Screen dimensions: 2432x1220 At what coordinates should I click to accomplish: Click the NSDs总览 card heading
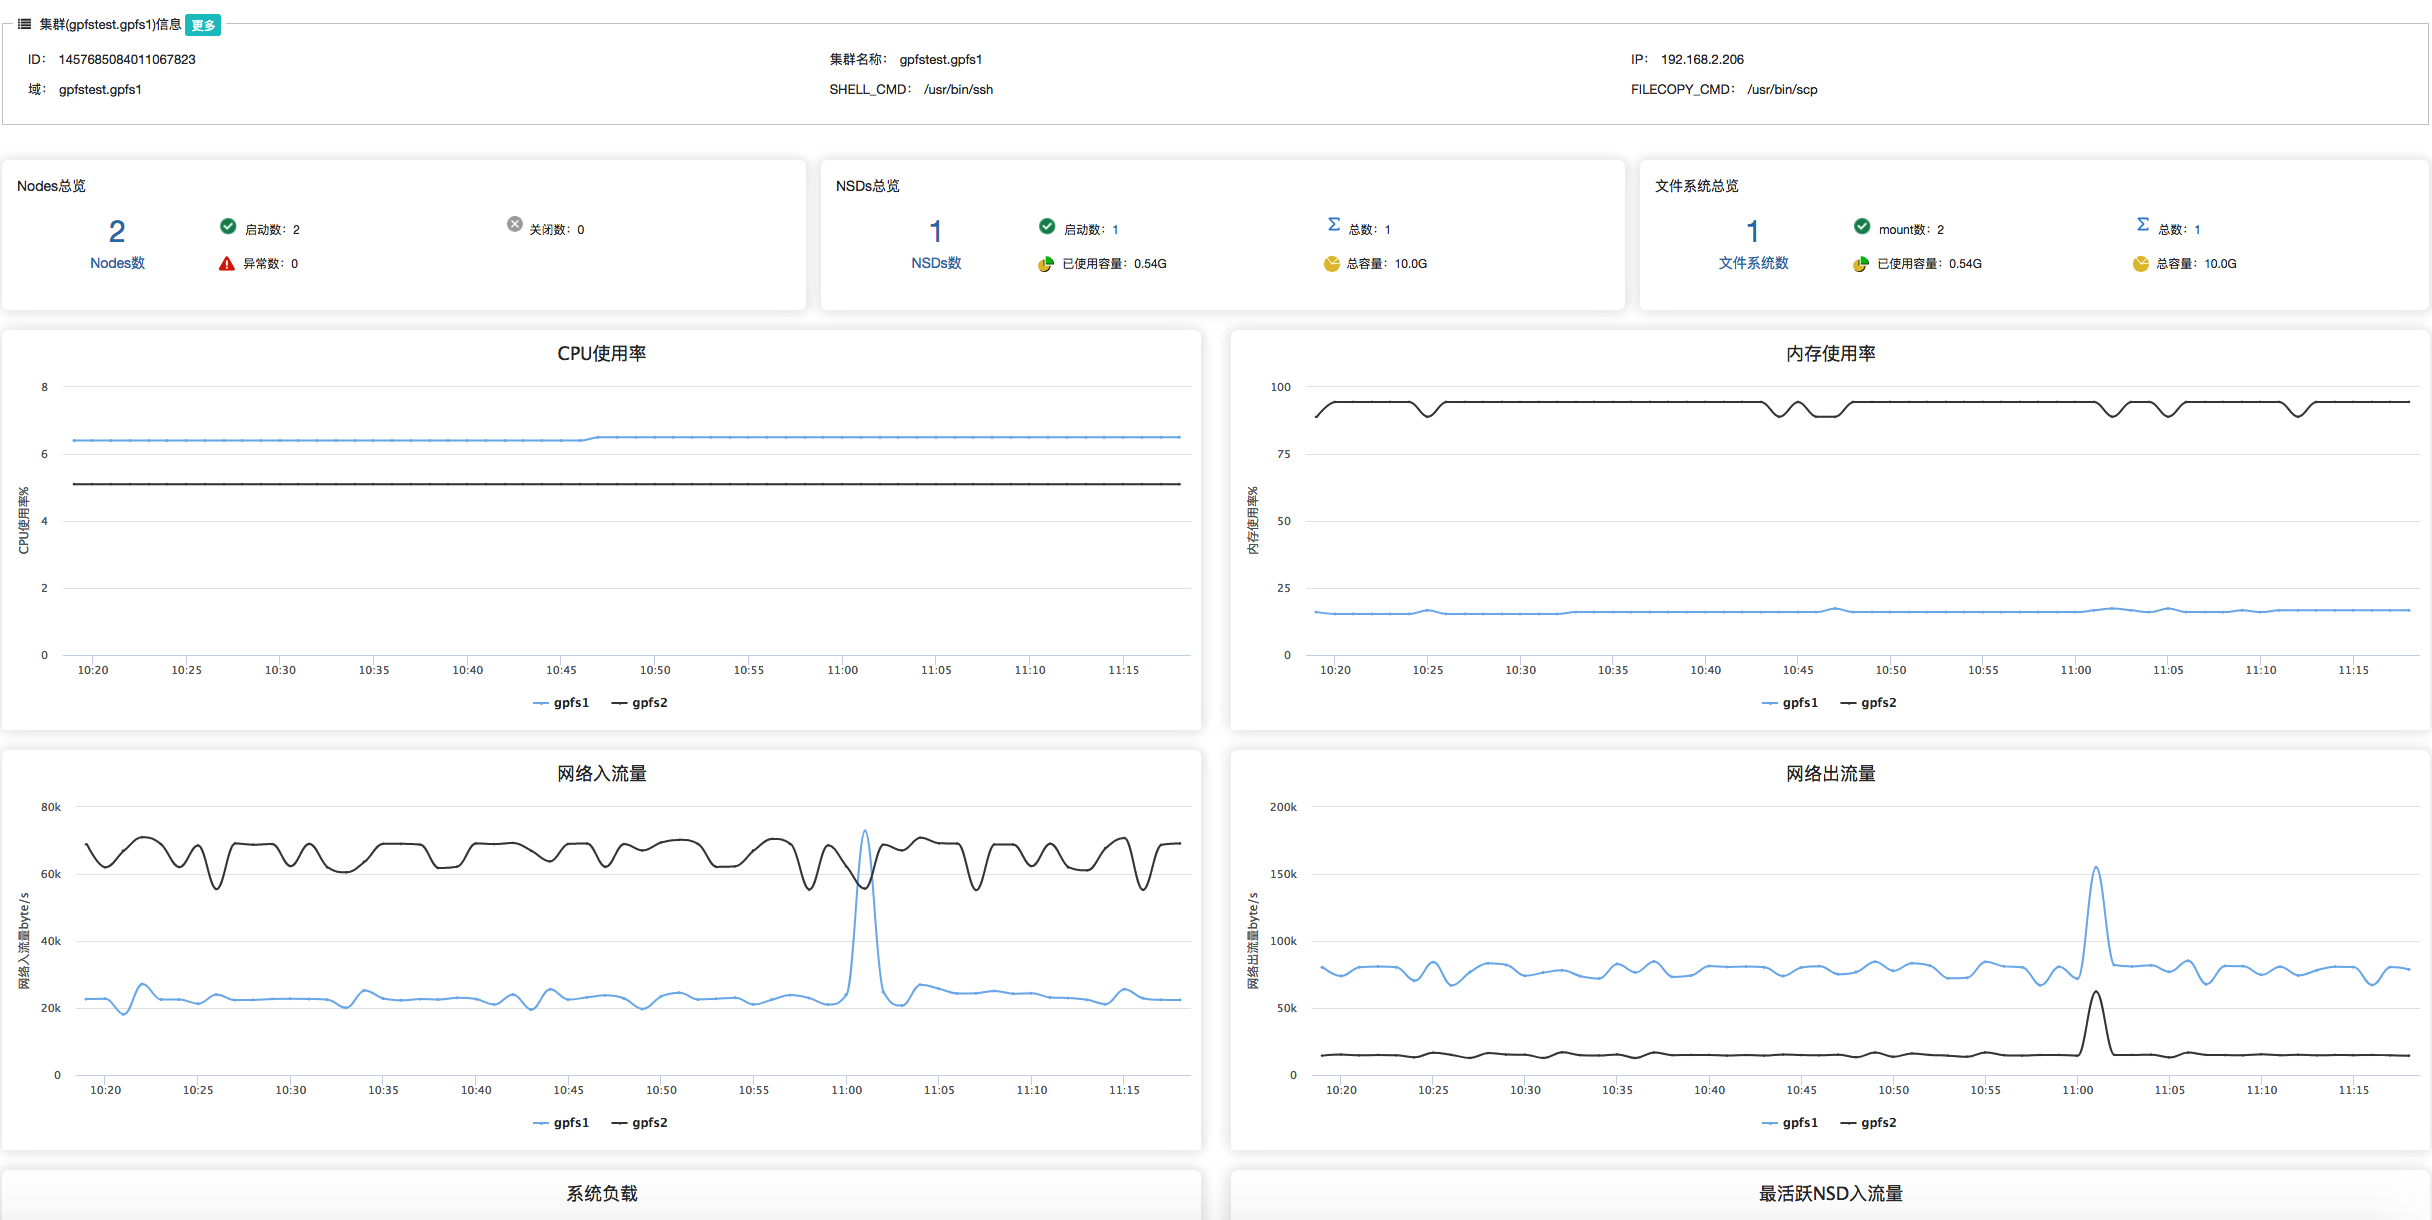point(867,186)
